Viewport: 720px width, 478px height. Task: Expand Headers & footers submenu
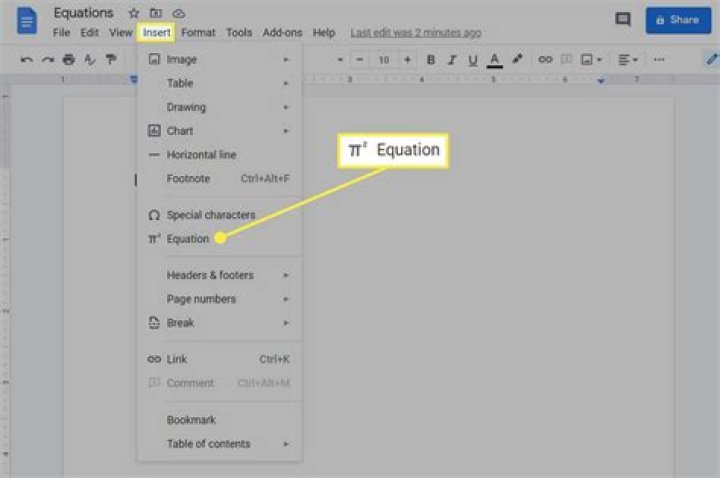click(219, 275)
